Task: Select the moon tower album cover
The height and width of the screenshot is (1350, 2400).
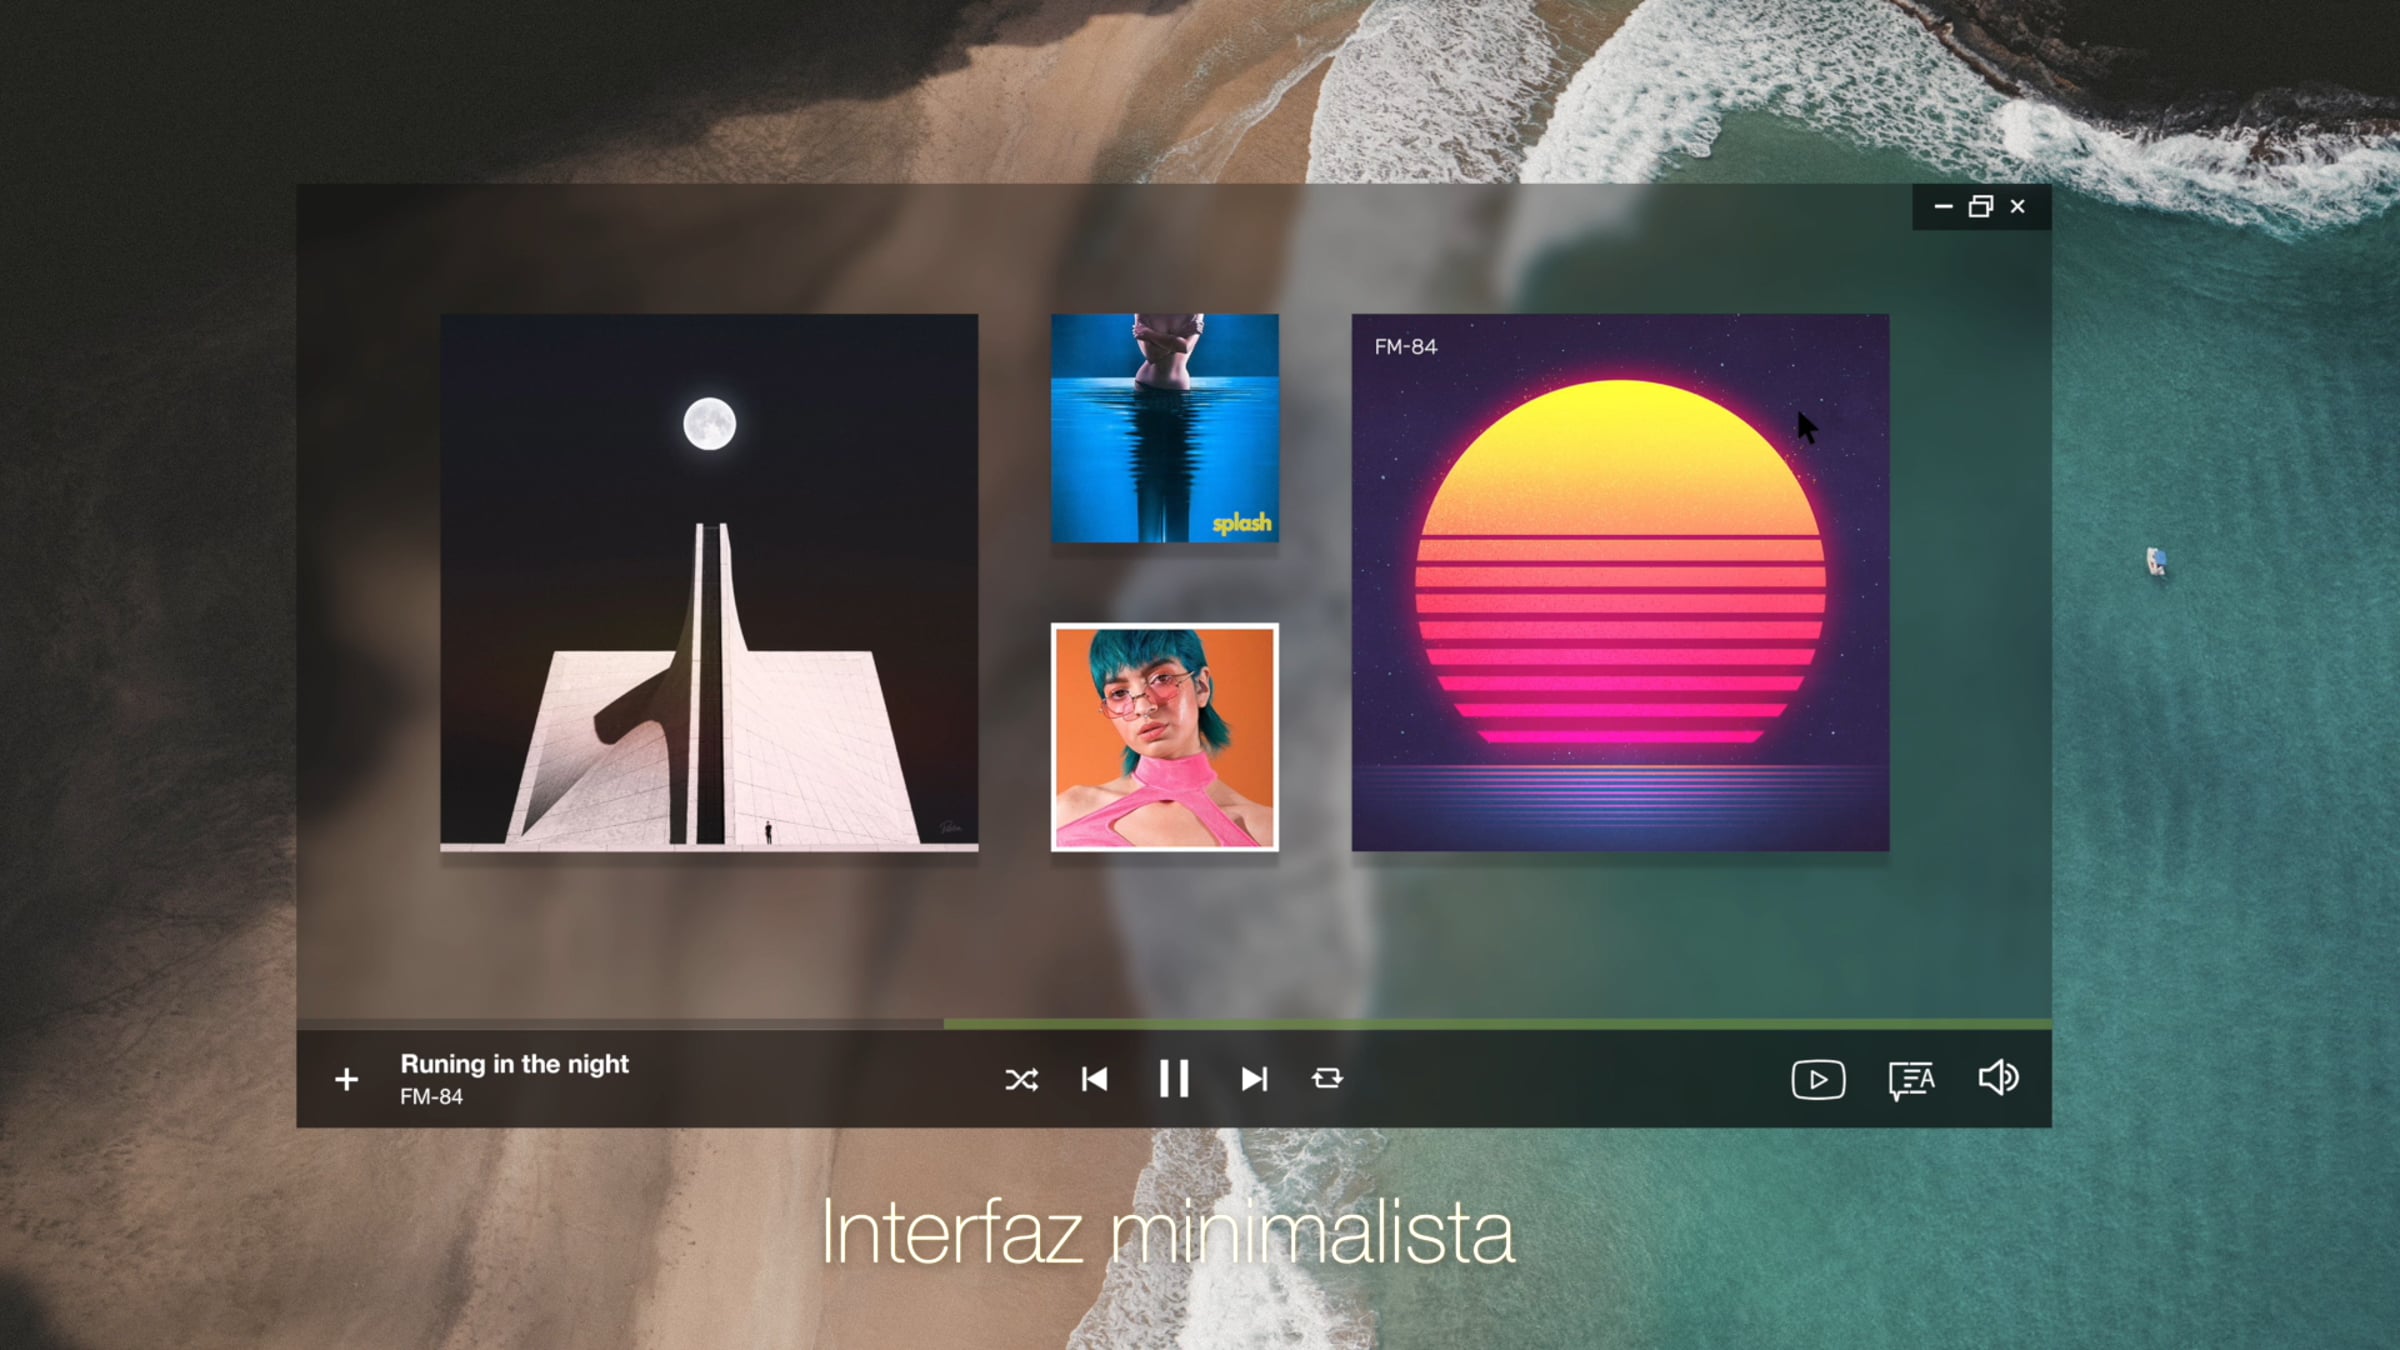Action: [x=709, y=583]
